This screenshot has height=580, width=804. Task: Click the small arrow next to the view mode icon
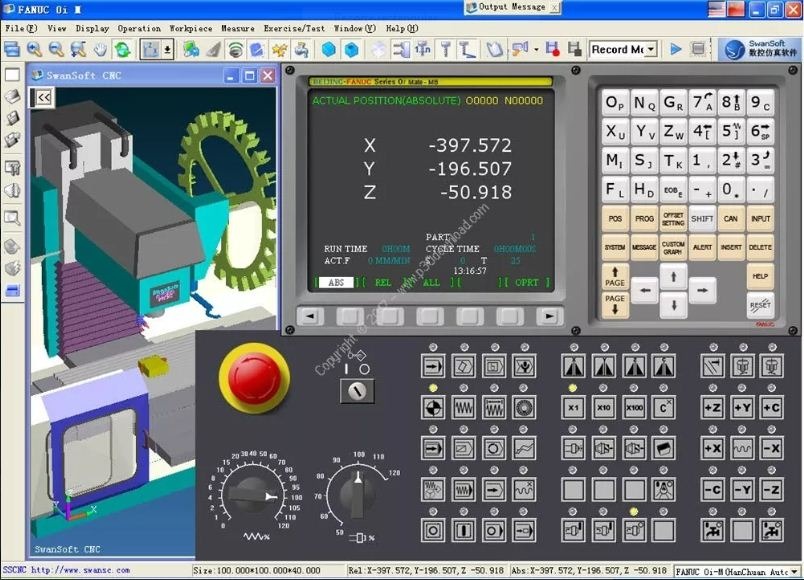(x=167, y=50)
